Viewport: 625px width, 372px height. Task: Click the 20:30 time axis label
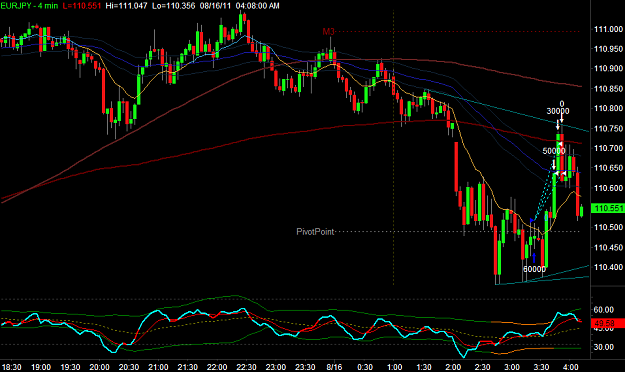(x=129, y=367)
